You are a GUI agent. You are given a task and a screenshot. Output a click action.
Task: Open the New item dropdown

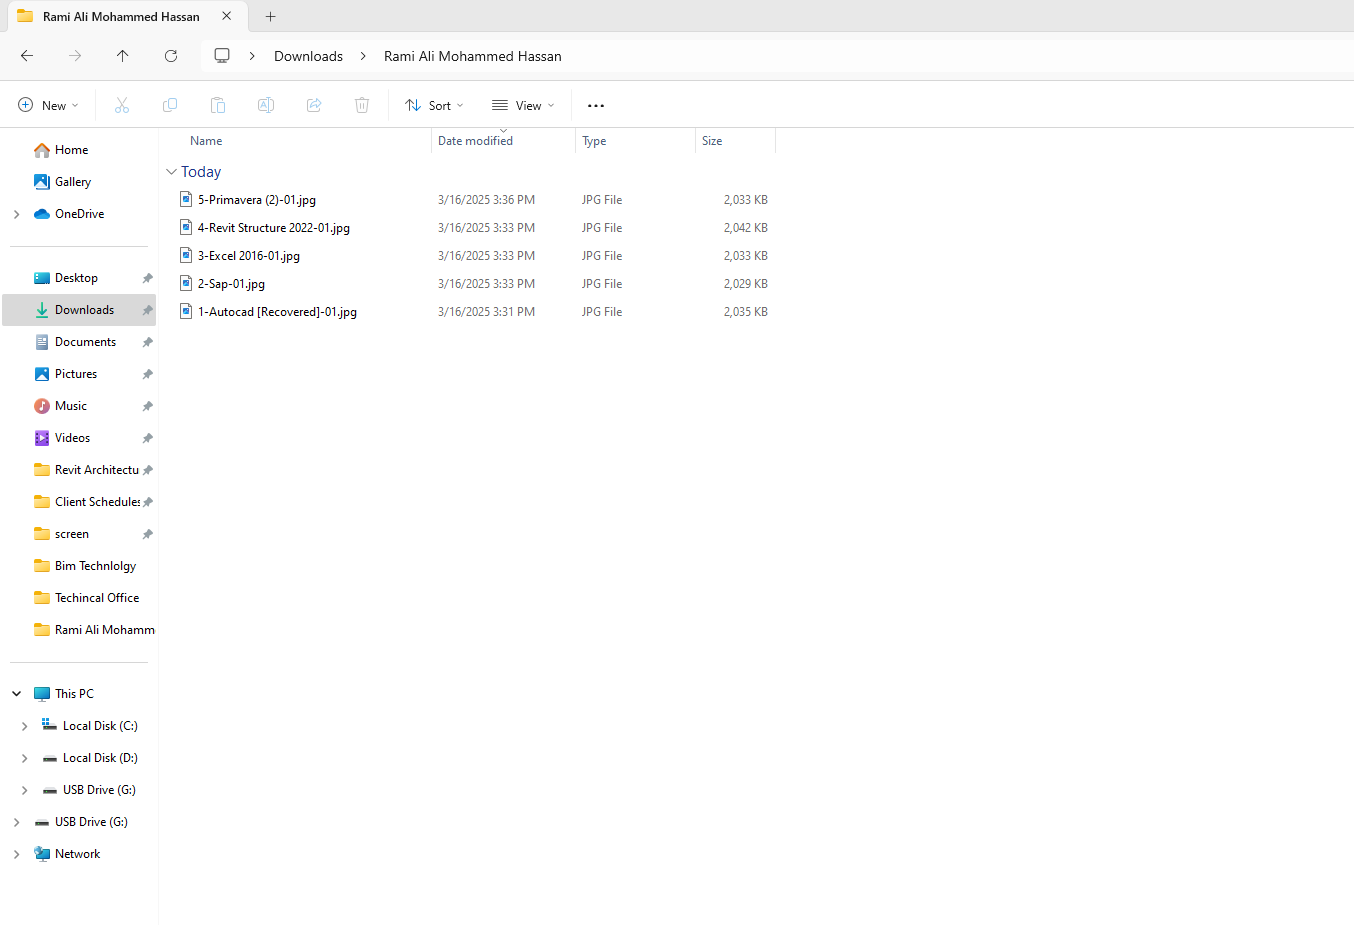click(x=48, y=105)
